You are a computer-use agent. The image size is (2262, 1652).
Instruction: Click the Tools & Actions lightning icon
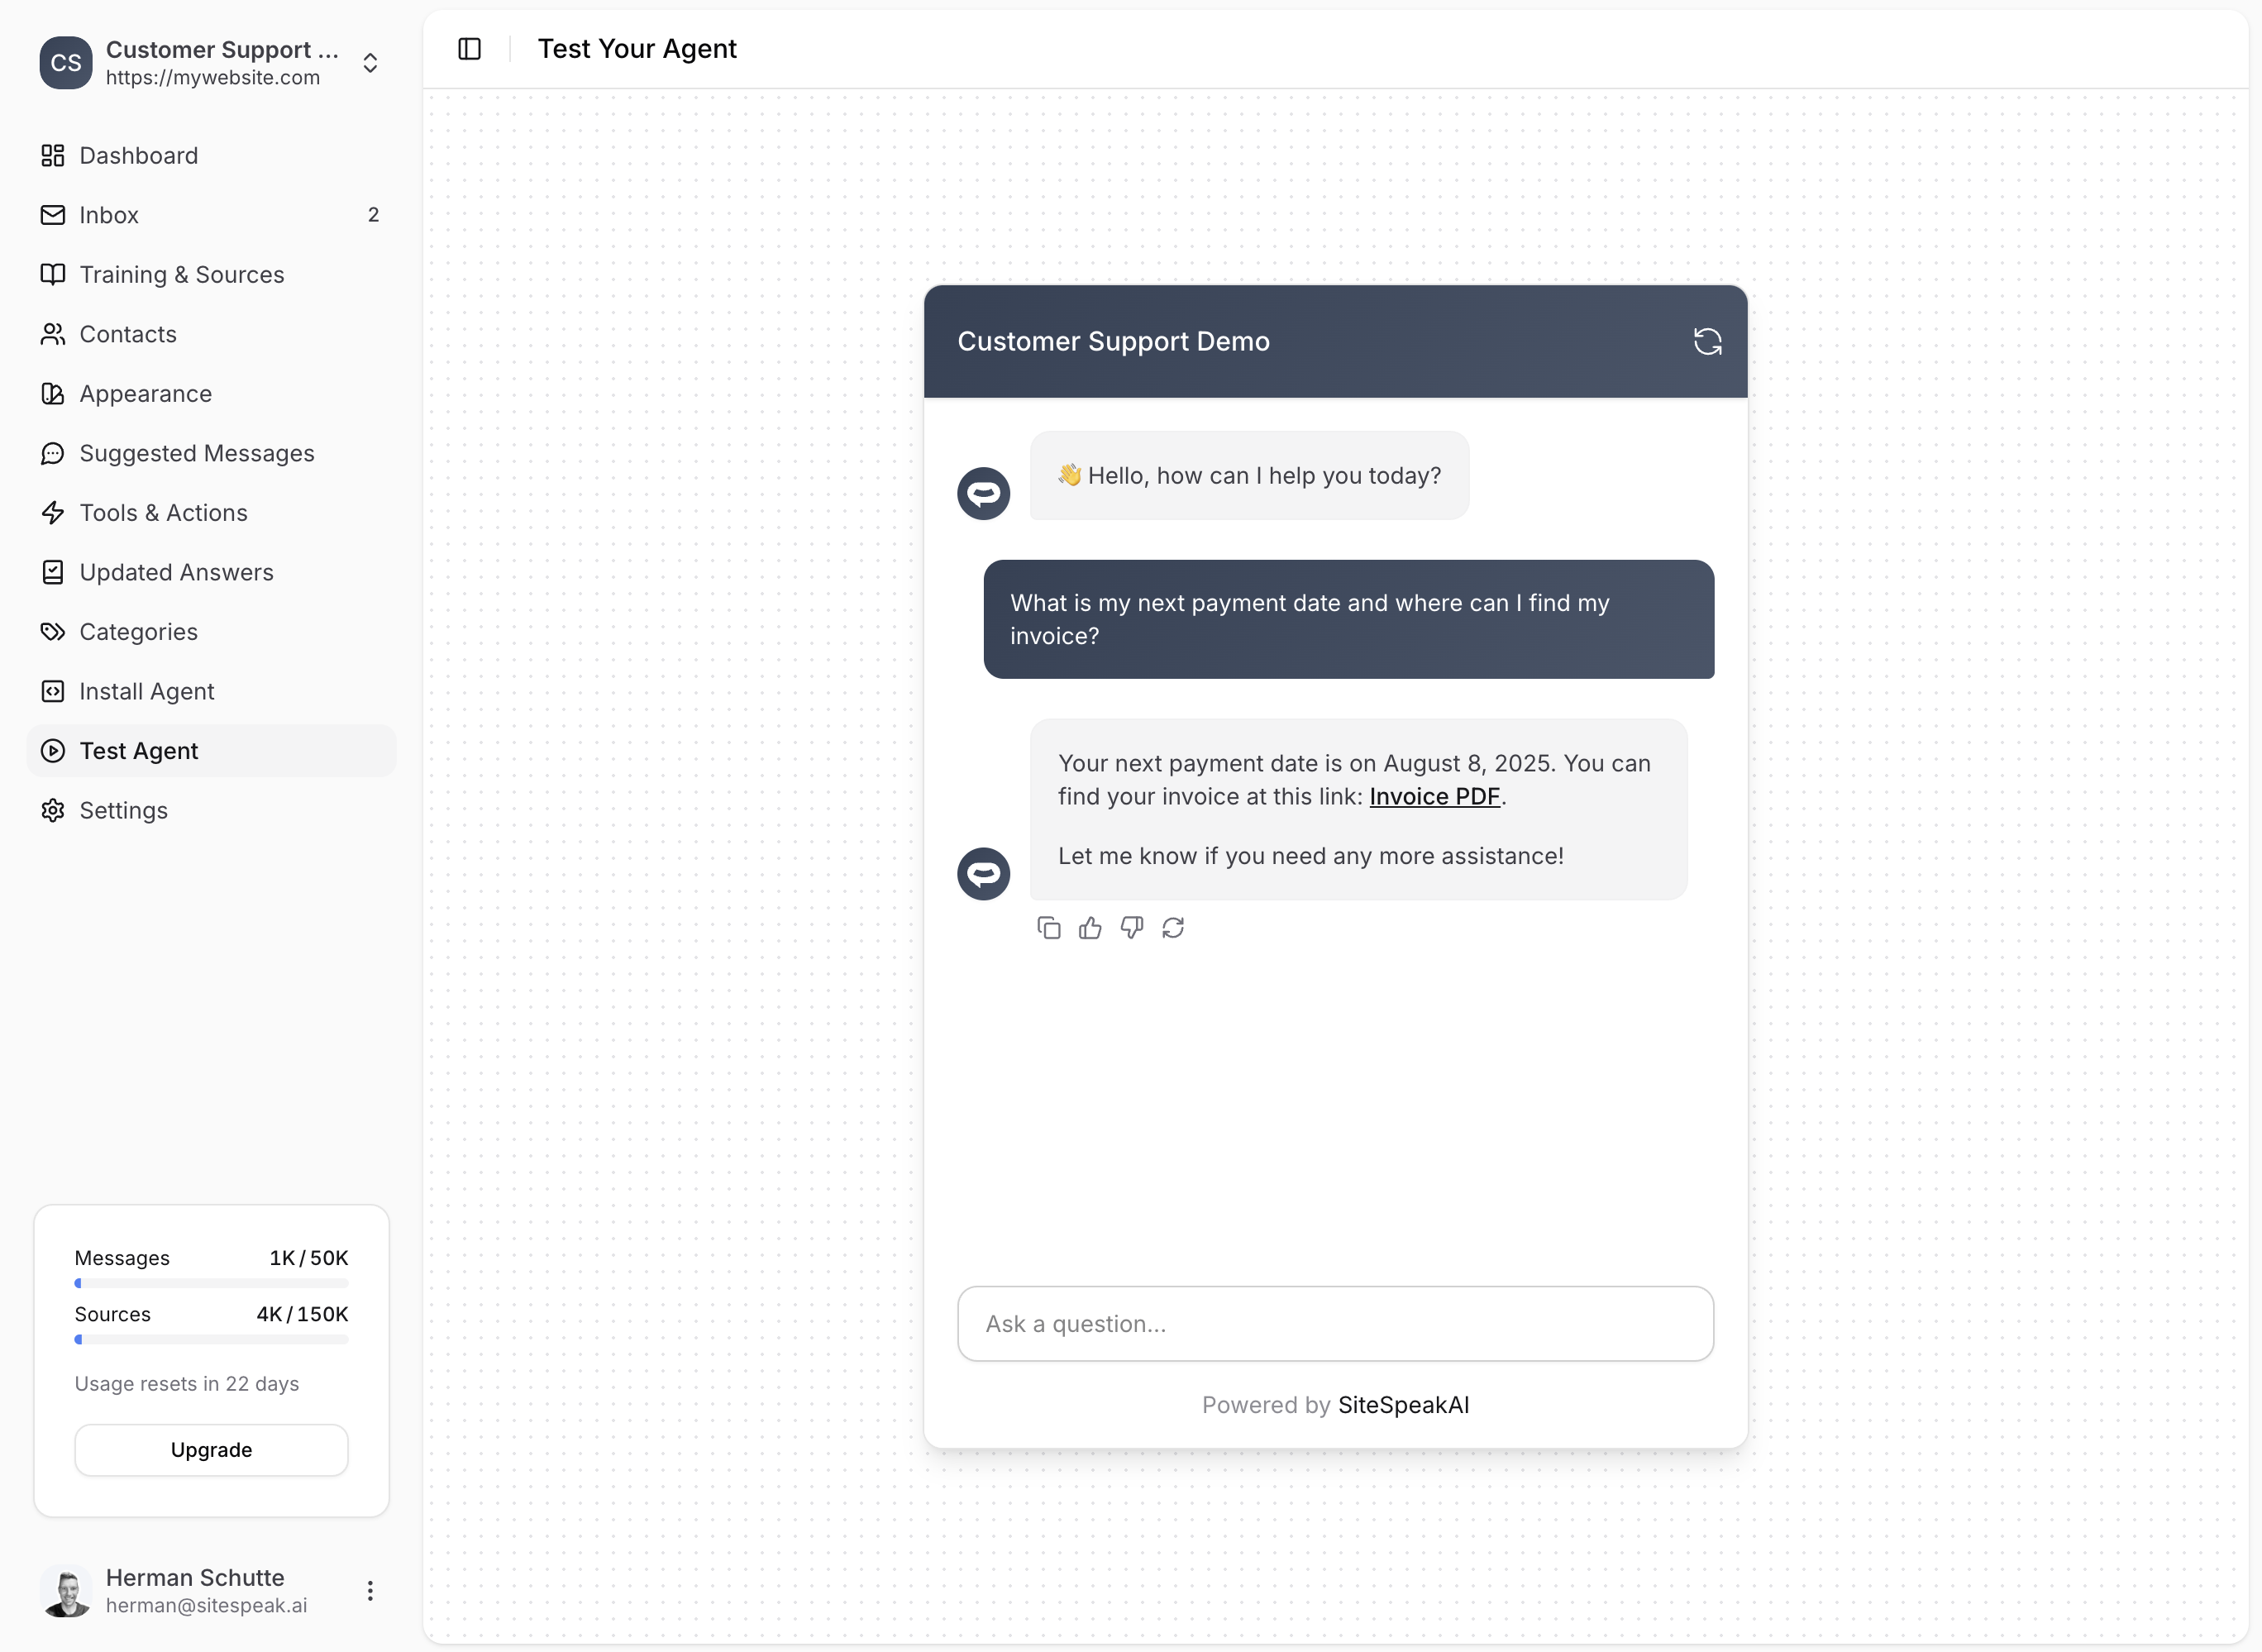point(53,513)
